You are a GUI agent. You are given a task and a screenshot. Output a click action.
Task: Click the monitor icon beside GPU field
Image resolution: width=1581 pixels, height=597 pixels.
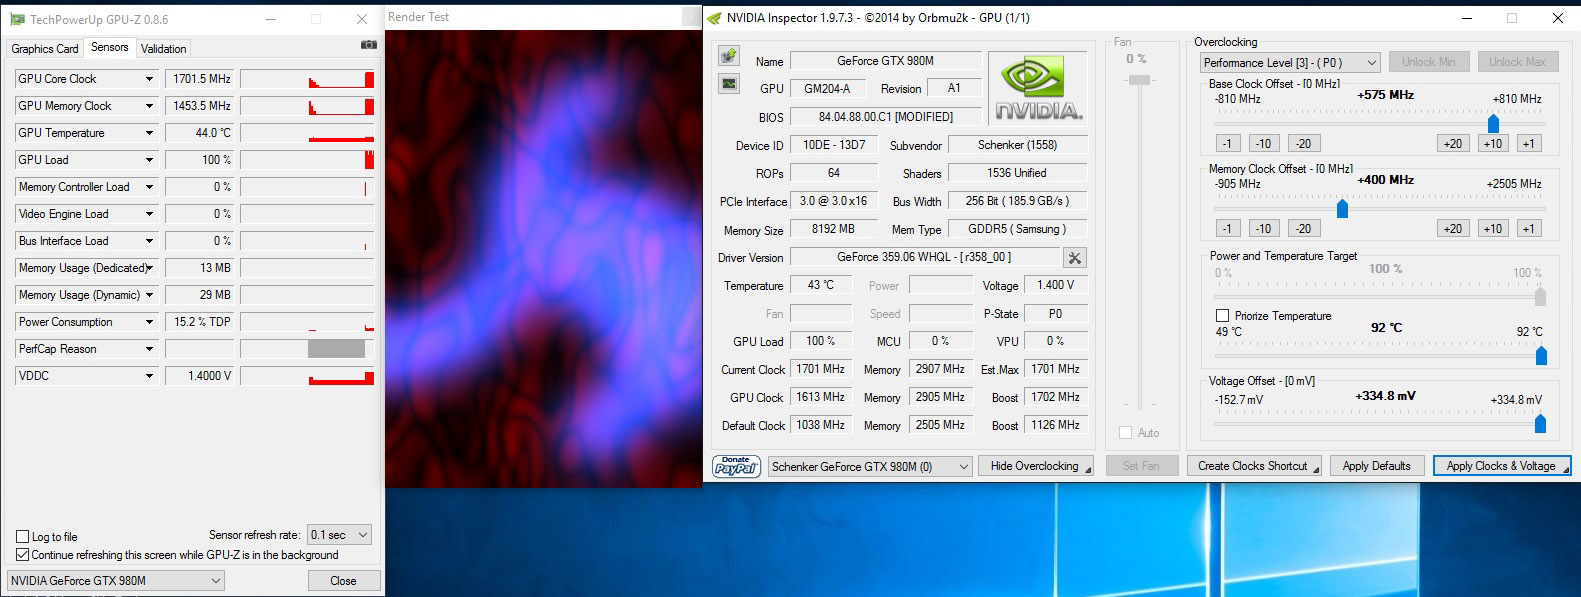click(729, 84)
